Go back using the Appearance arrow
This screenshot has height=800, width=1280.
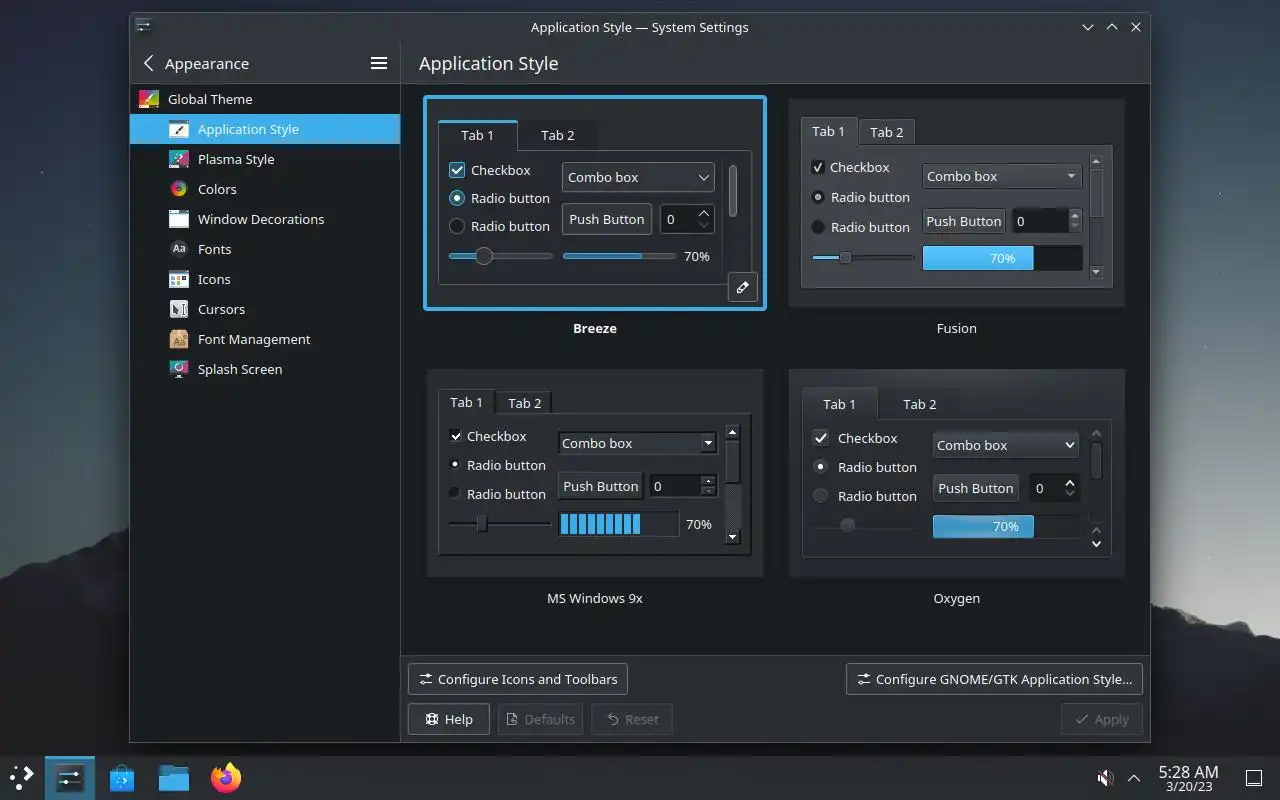tap(149, 63)
